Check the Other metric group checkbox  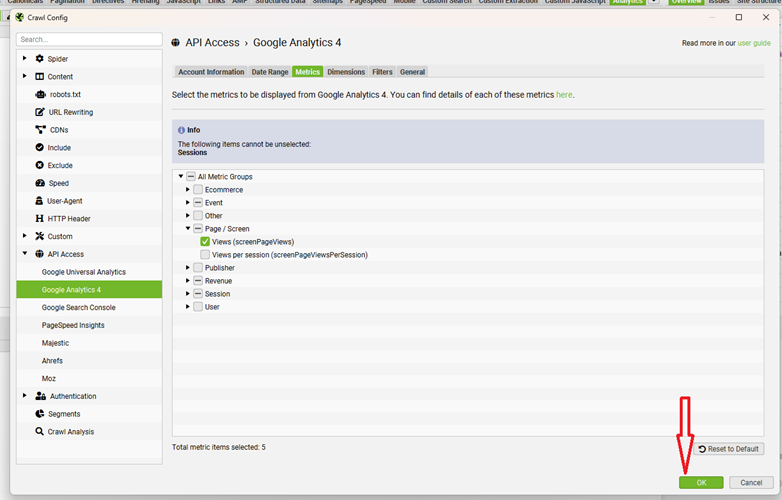[198, 215]
